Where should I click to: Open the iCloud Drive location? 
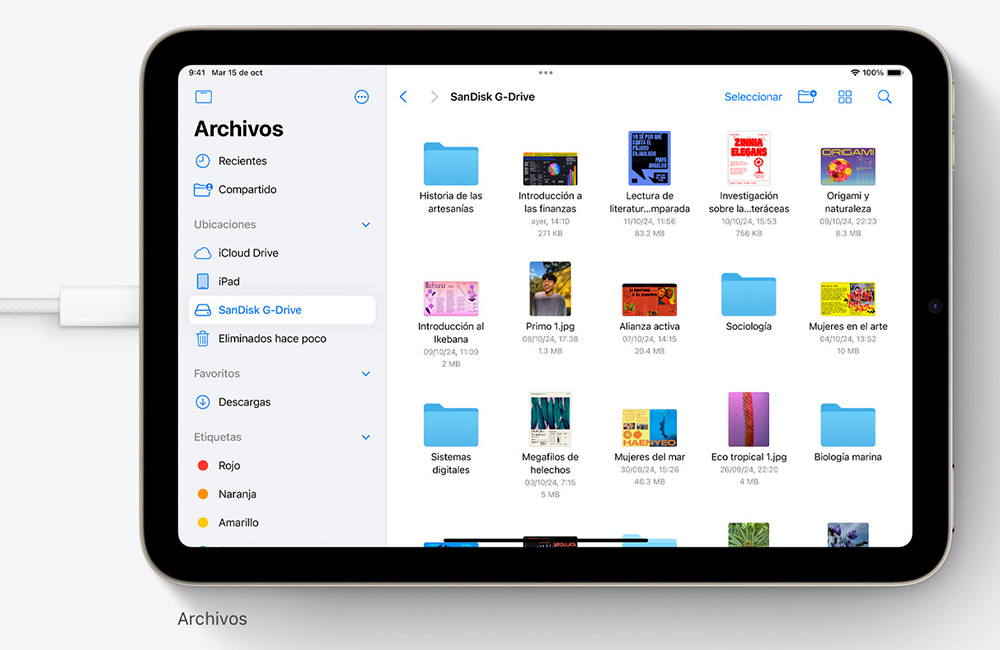click(x=248, y=253)
